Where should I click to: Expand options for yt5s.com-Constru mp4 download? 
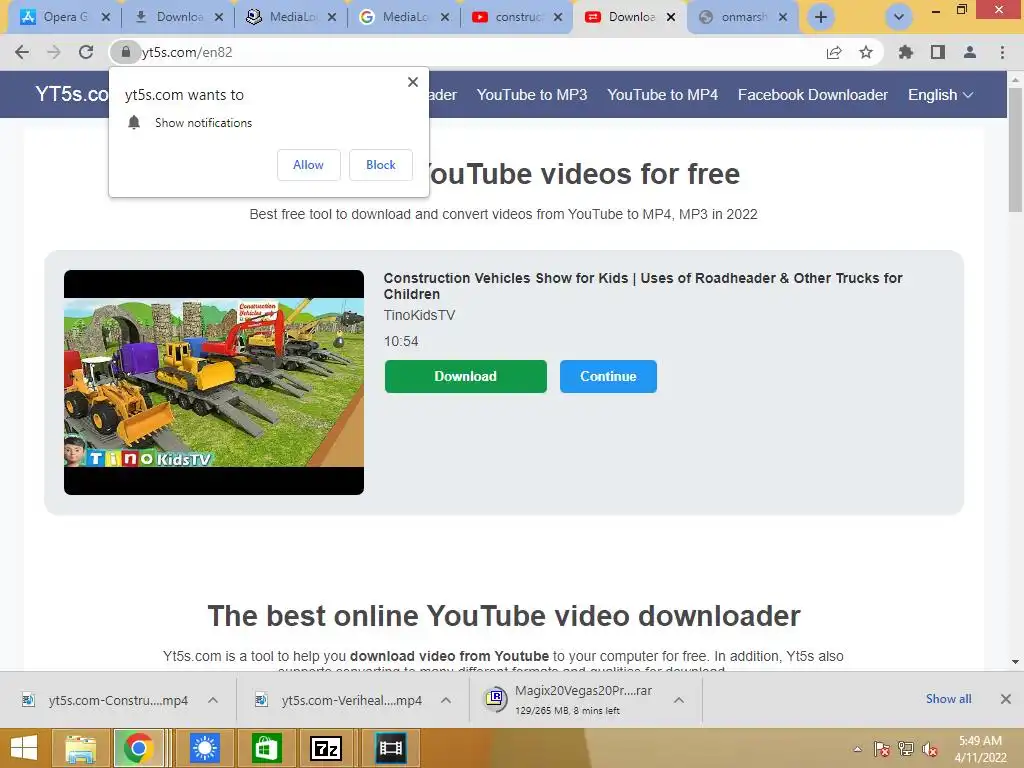click(x=213, y=700)
